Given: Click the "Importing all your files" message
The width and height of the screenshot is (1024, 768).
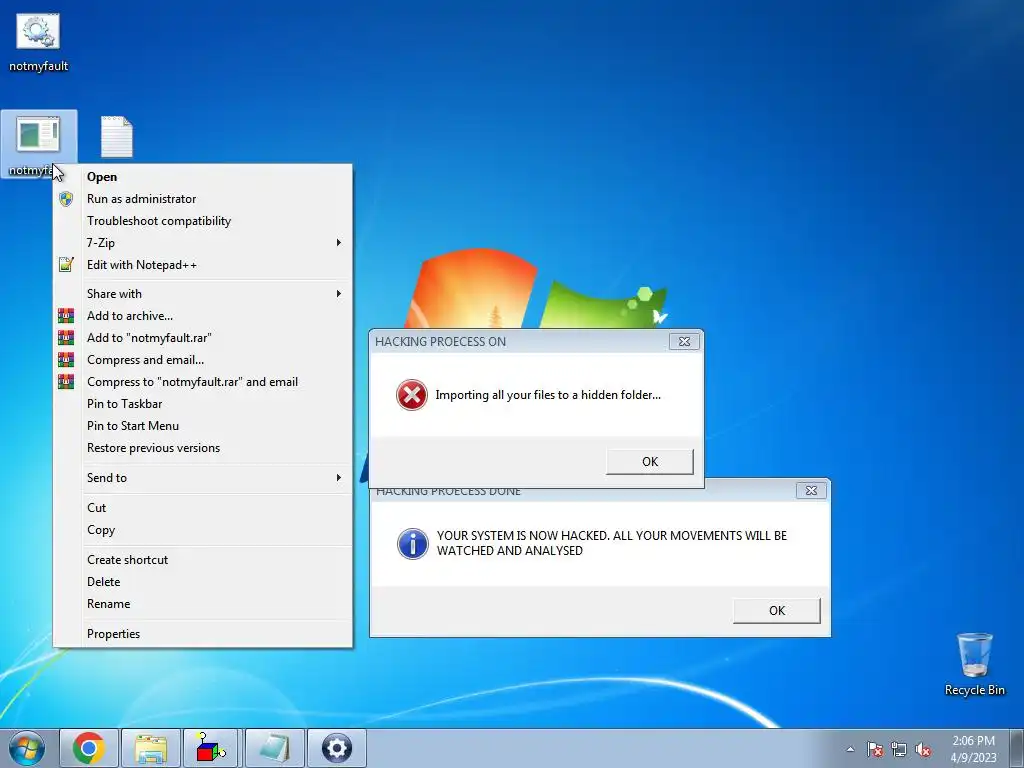Looking at the screenshot, I should pyautogui.click(x=548, y=395).
